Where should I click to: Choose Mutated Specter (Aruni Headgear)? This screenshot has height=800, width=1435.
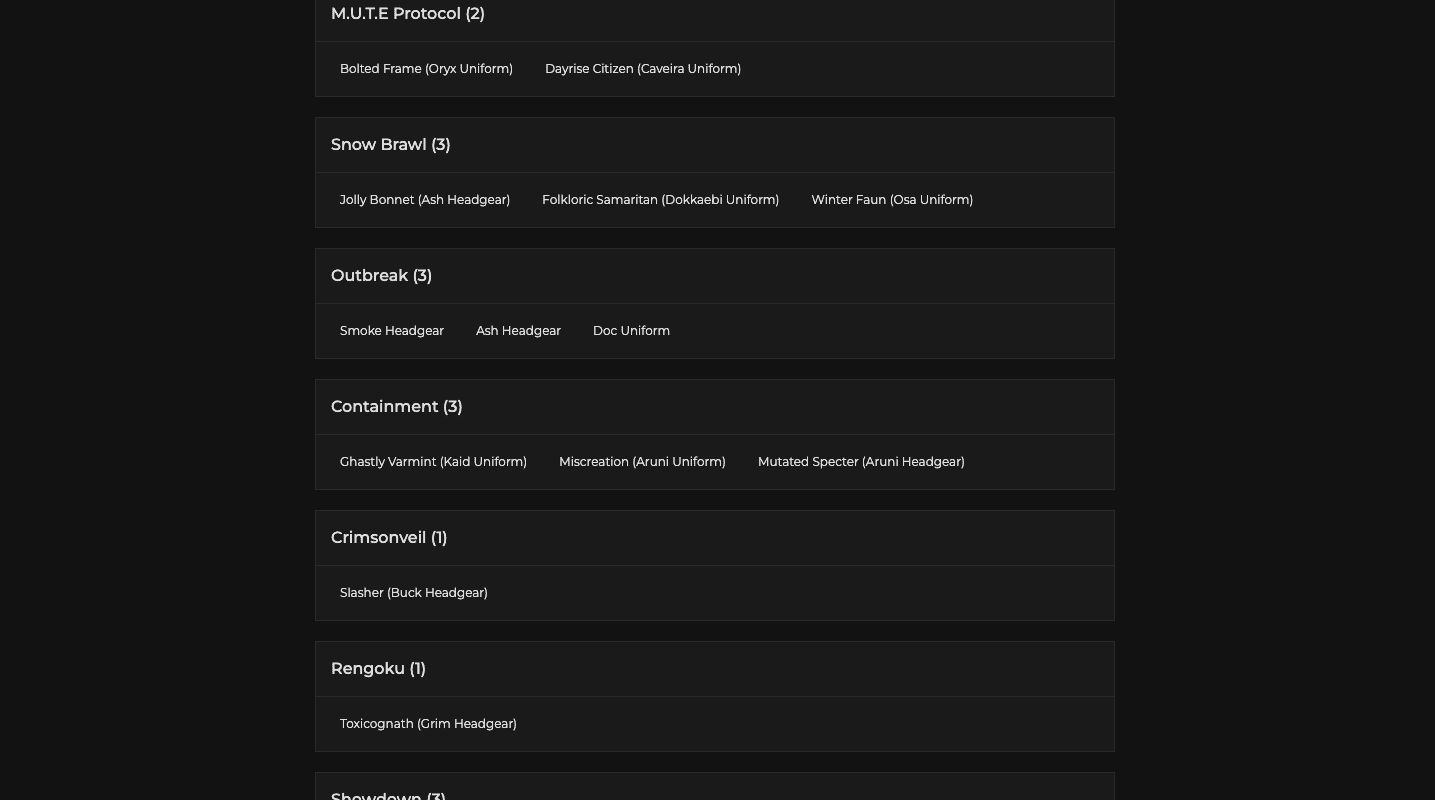point(861,462)
